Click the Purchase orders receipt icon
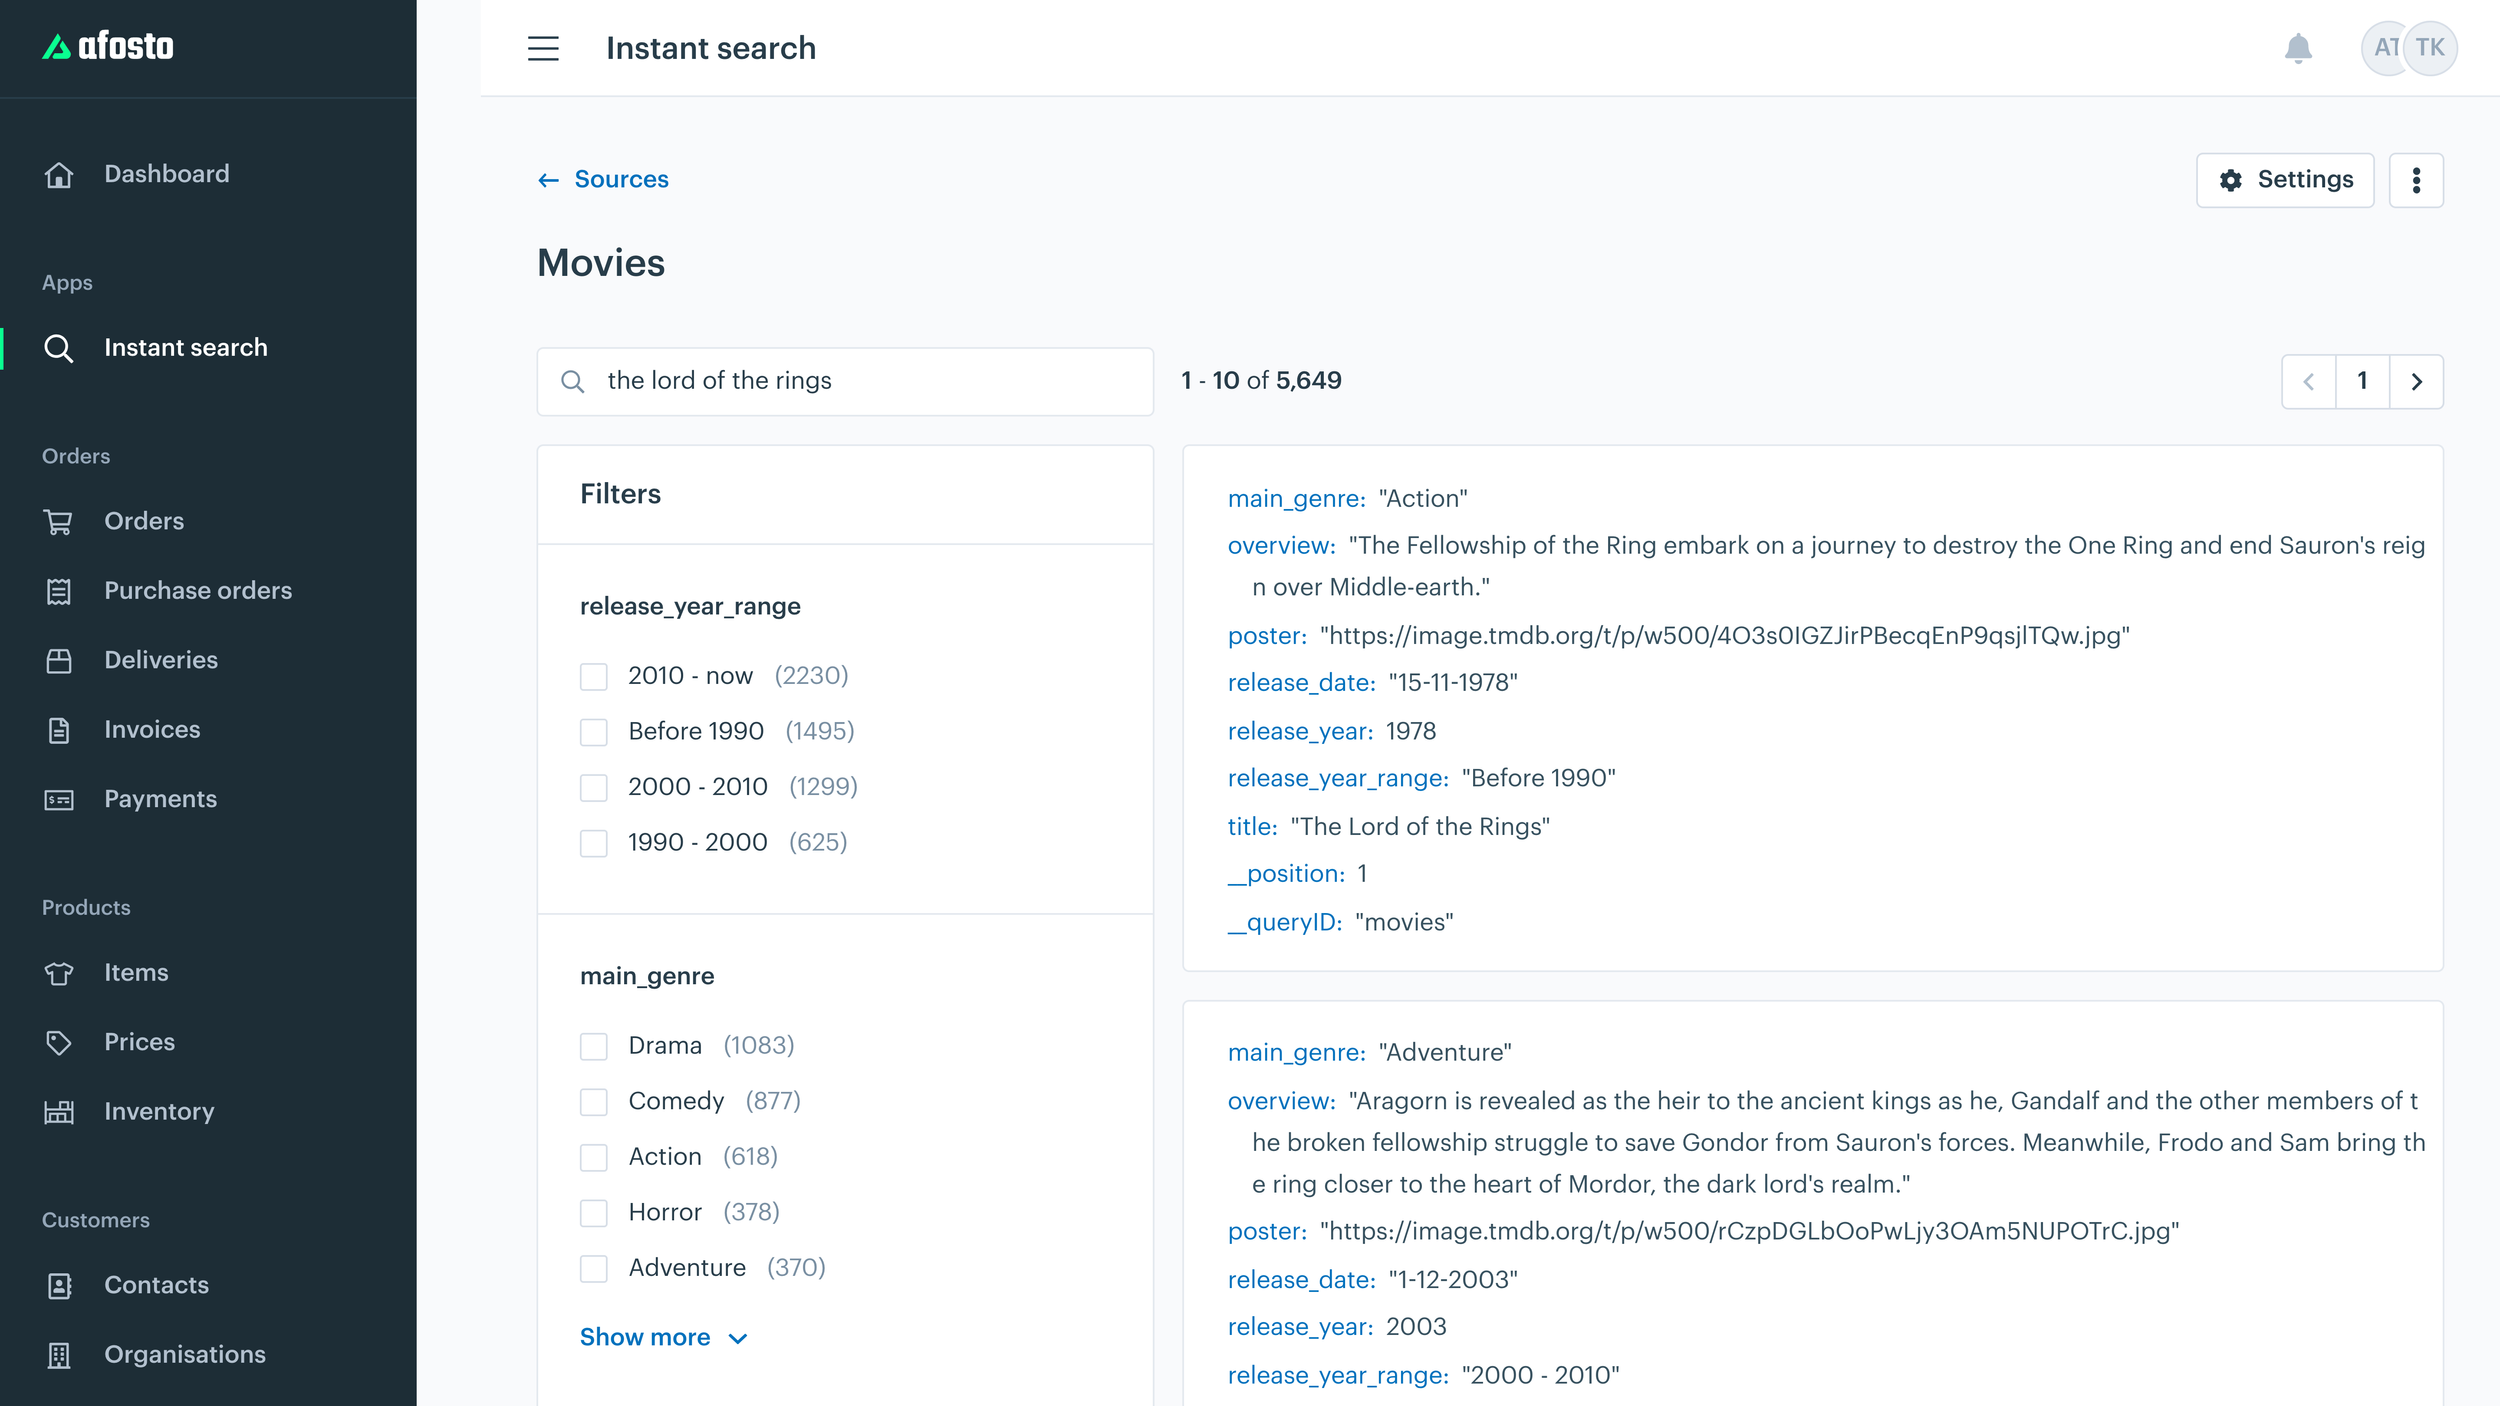2500x1406 pixels. click(59, 591)
